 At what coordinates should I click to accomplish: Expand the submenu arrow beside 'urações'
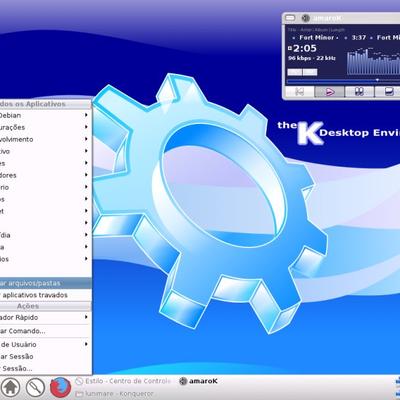coord(86,127)
